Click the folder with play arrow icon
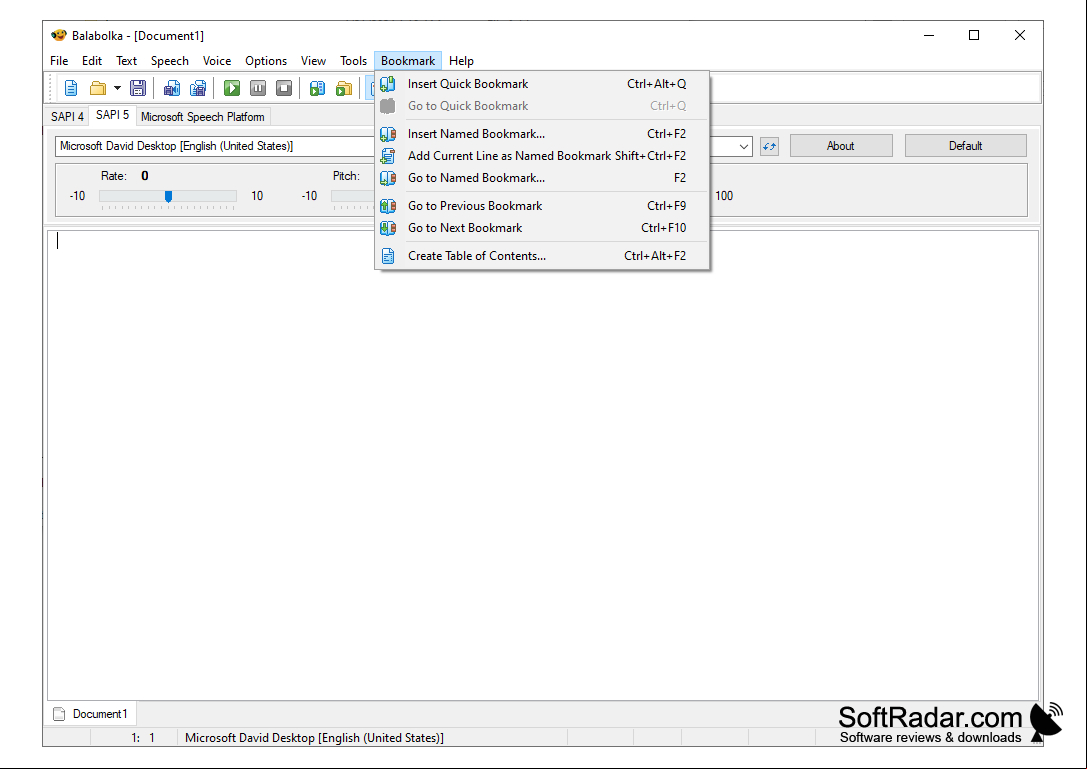Viewport: 1087px width, 769px height. click(x=344, y=88)
